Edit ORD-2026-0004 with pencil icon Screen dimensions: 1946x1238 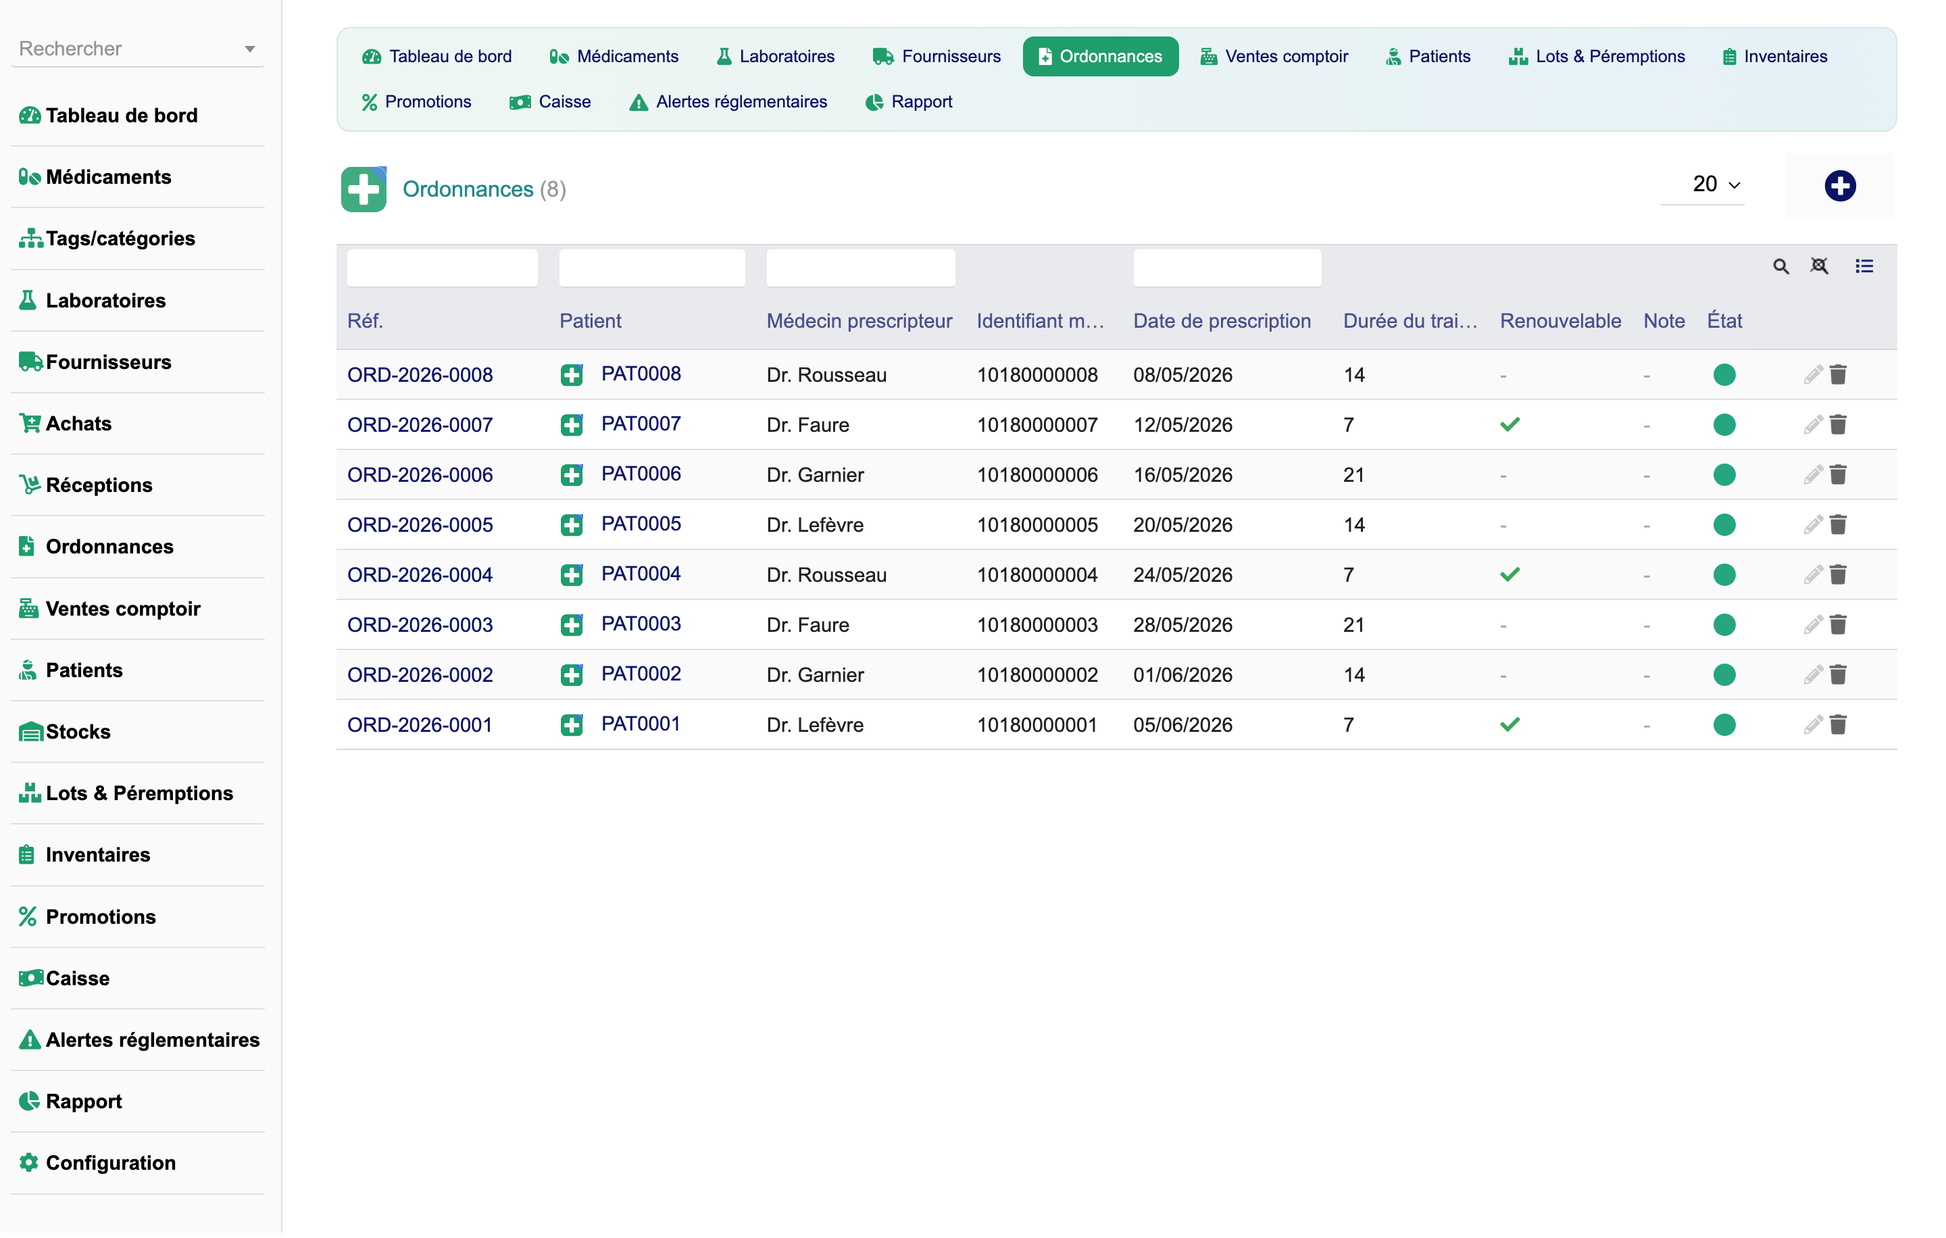(1812, 575)
